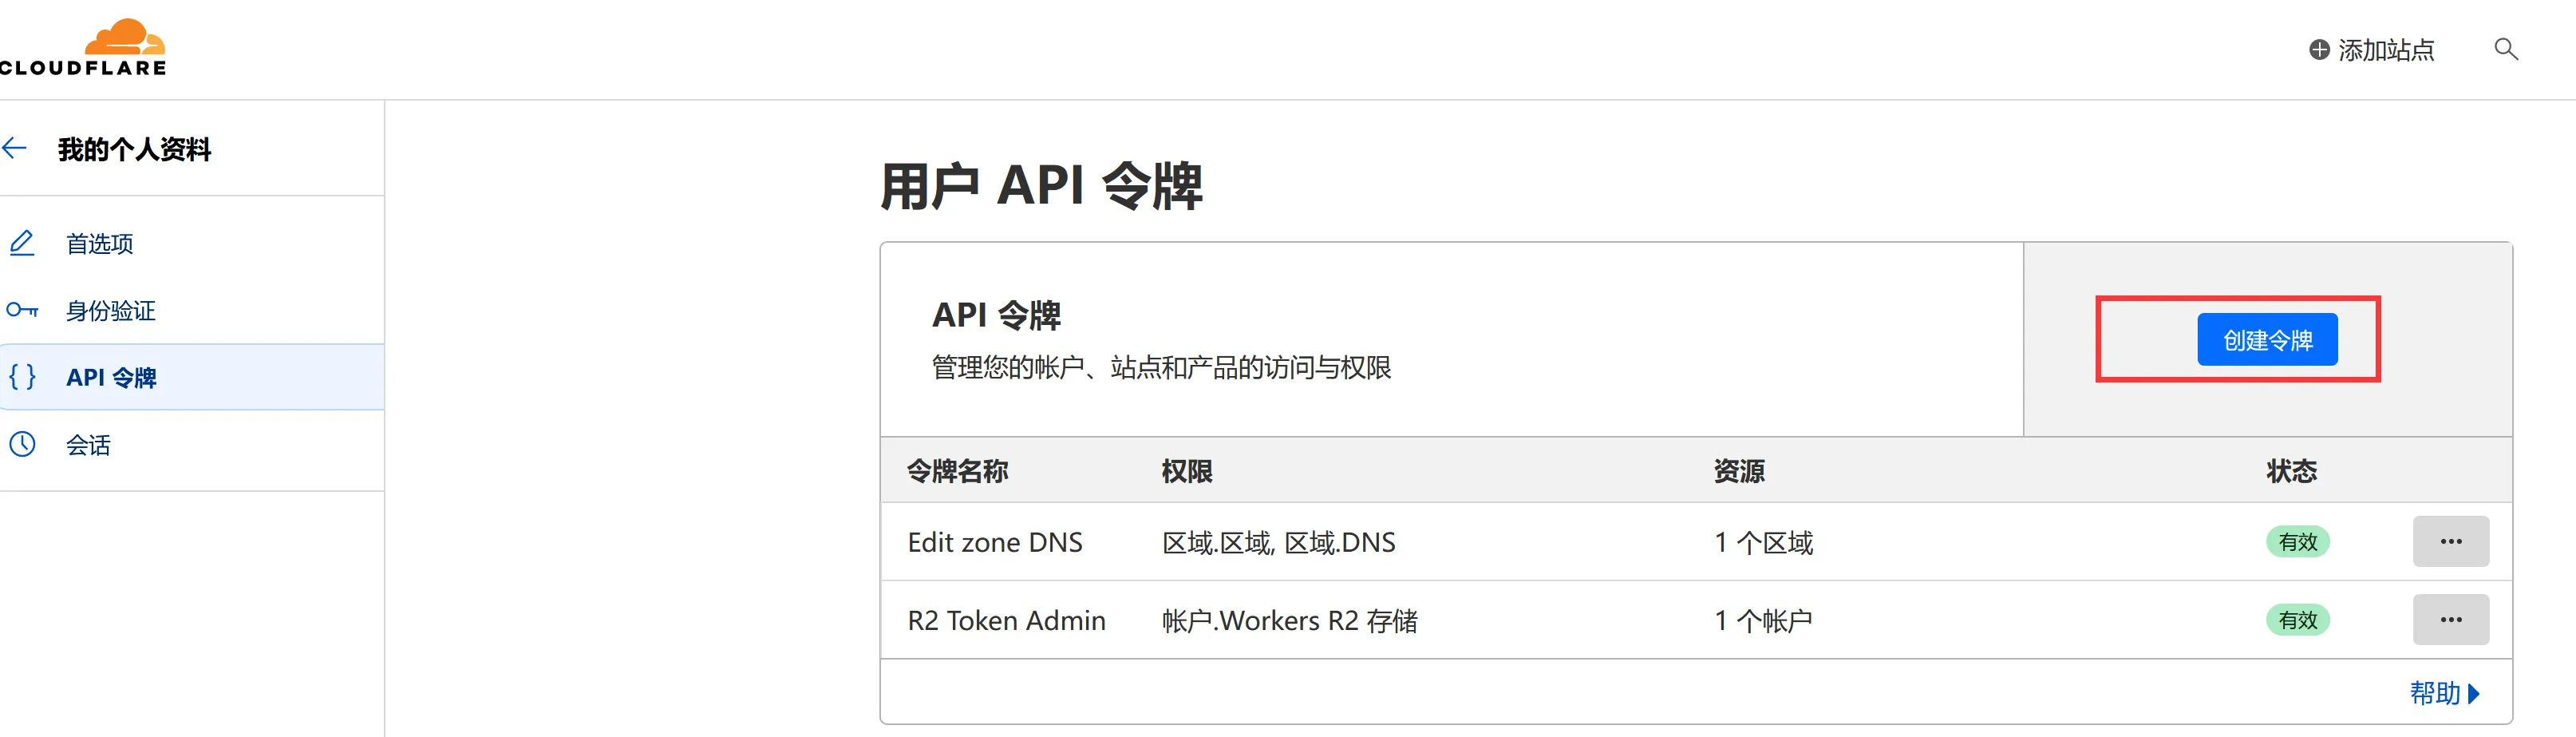Click the 1 个帐户 resource cell
This screenshot has width=2576, height=737.
click(x=1763, y=620)
